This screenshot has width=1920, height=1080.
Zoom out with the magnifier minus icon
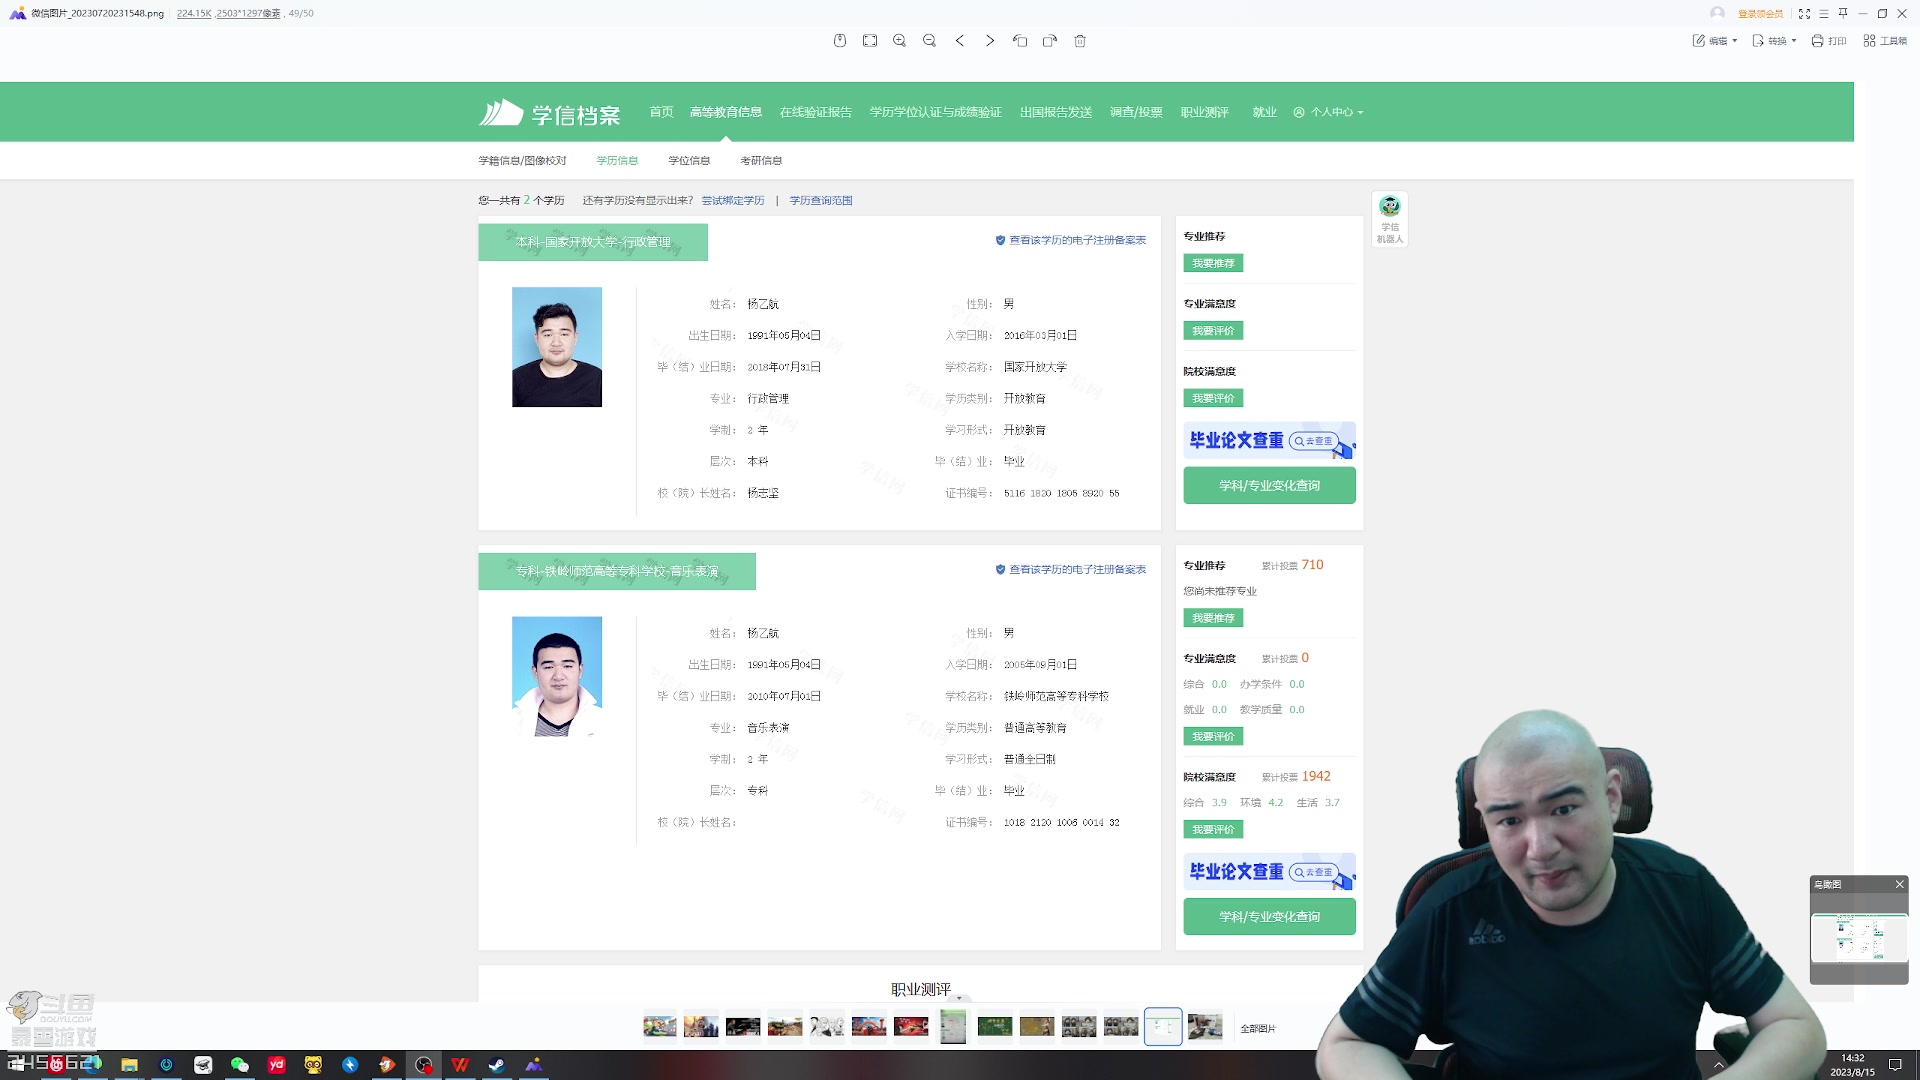930,41
